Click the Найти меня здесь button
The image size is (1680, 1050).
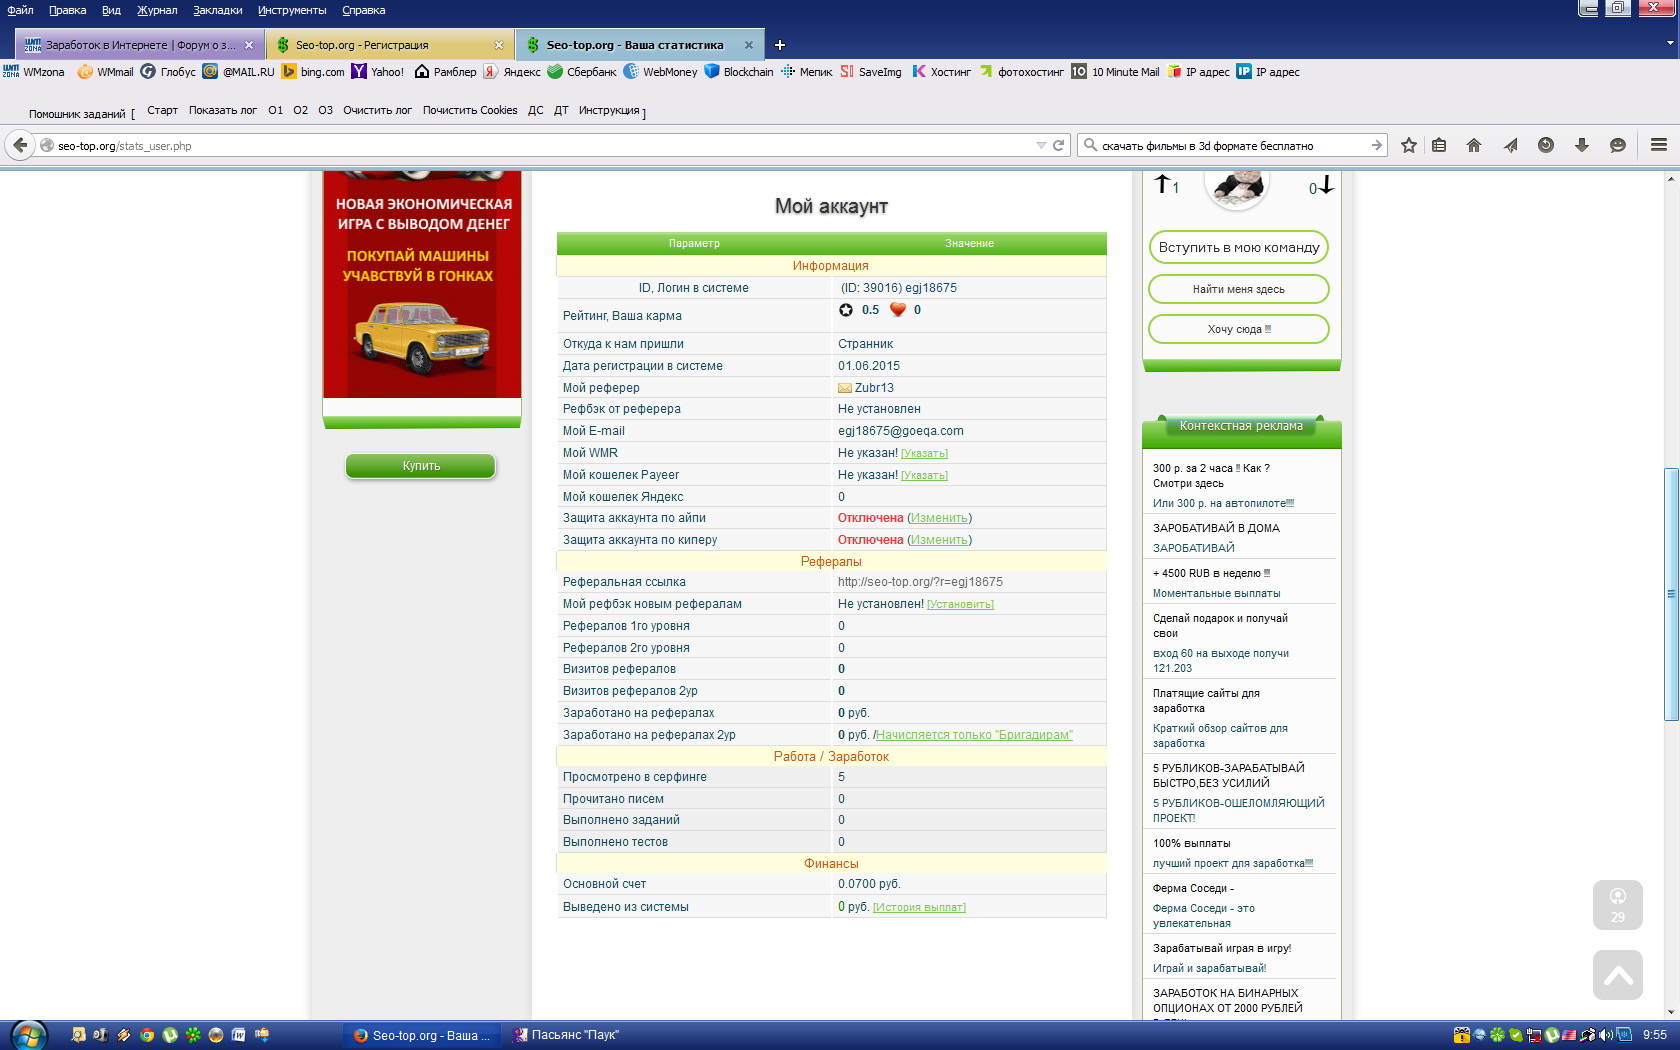1239,289
